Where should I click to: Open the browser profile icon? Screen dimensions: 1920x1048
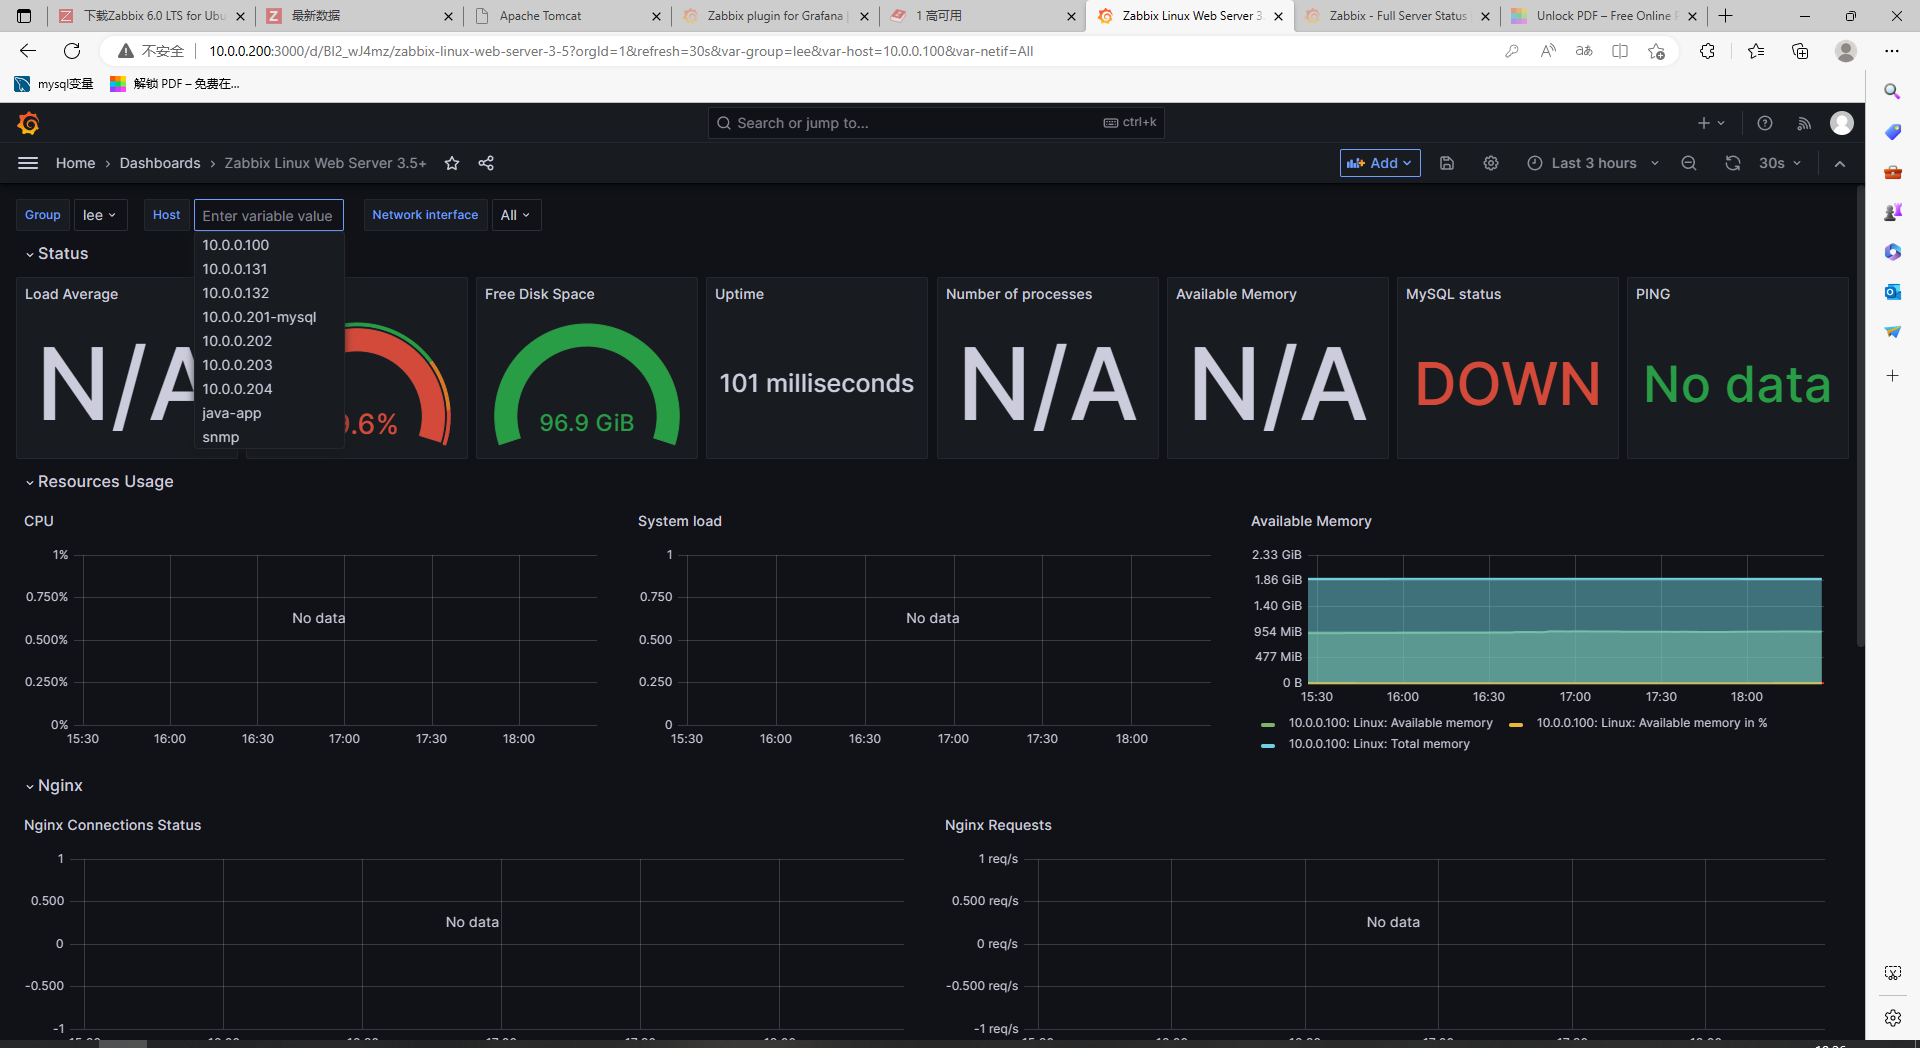click(x=1846, y=51)
